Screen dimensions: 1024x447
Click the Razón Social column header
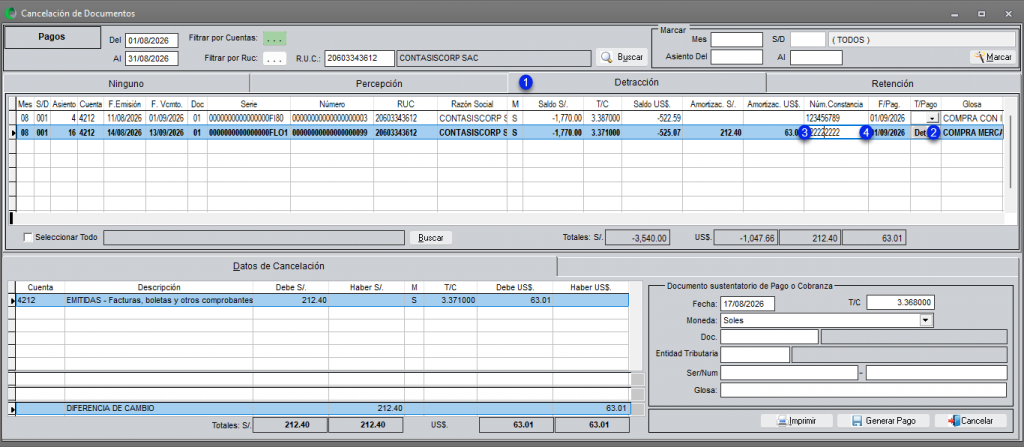(472, 104)
